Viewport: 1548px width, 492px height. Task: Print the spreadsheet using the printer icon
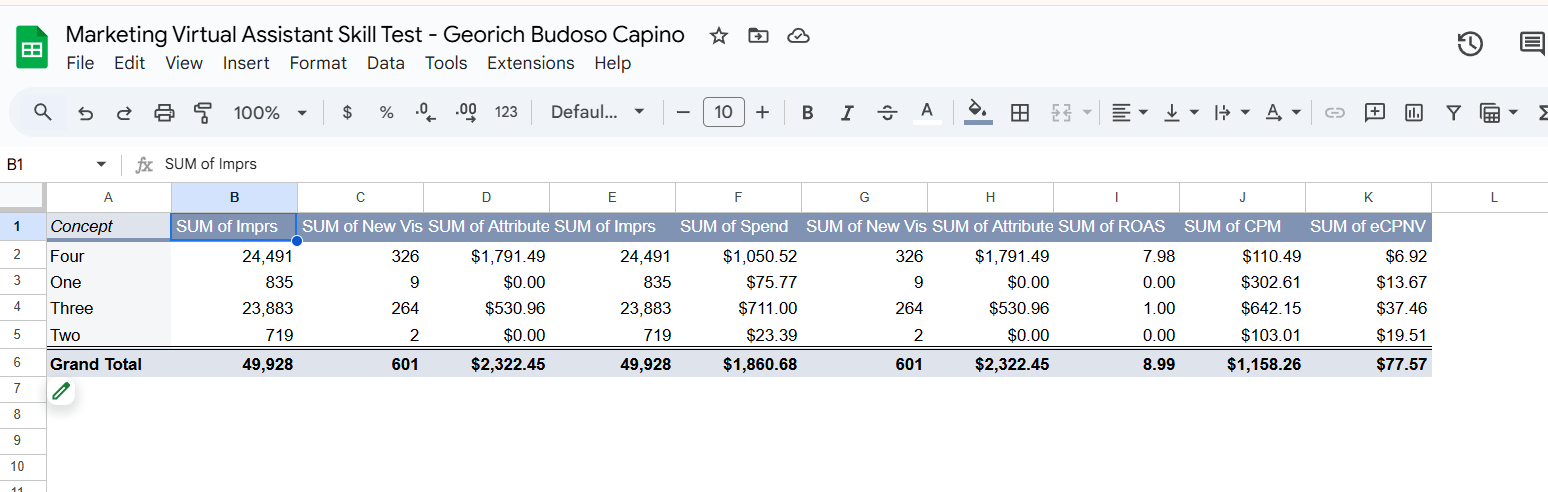pos(164,113)
